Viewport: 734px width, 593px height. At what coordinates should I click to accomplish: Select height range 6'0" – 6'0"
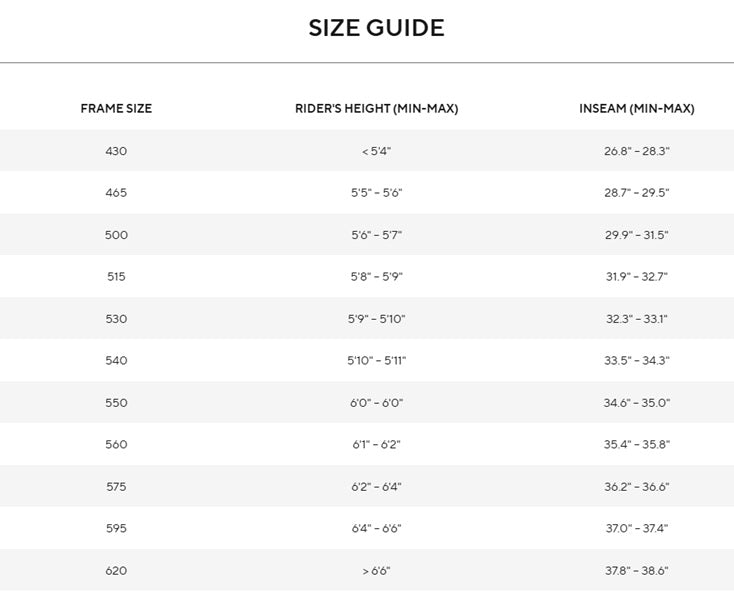[x=376, y=403]
